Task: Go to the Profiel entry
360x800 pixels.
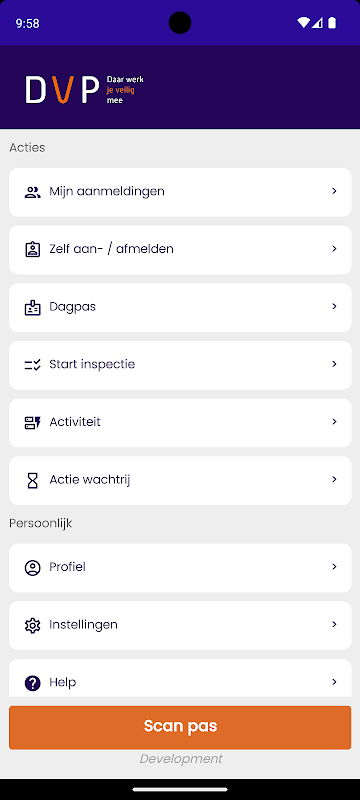Action: click(x=180, y=568)
